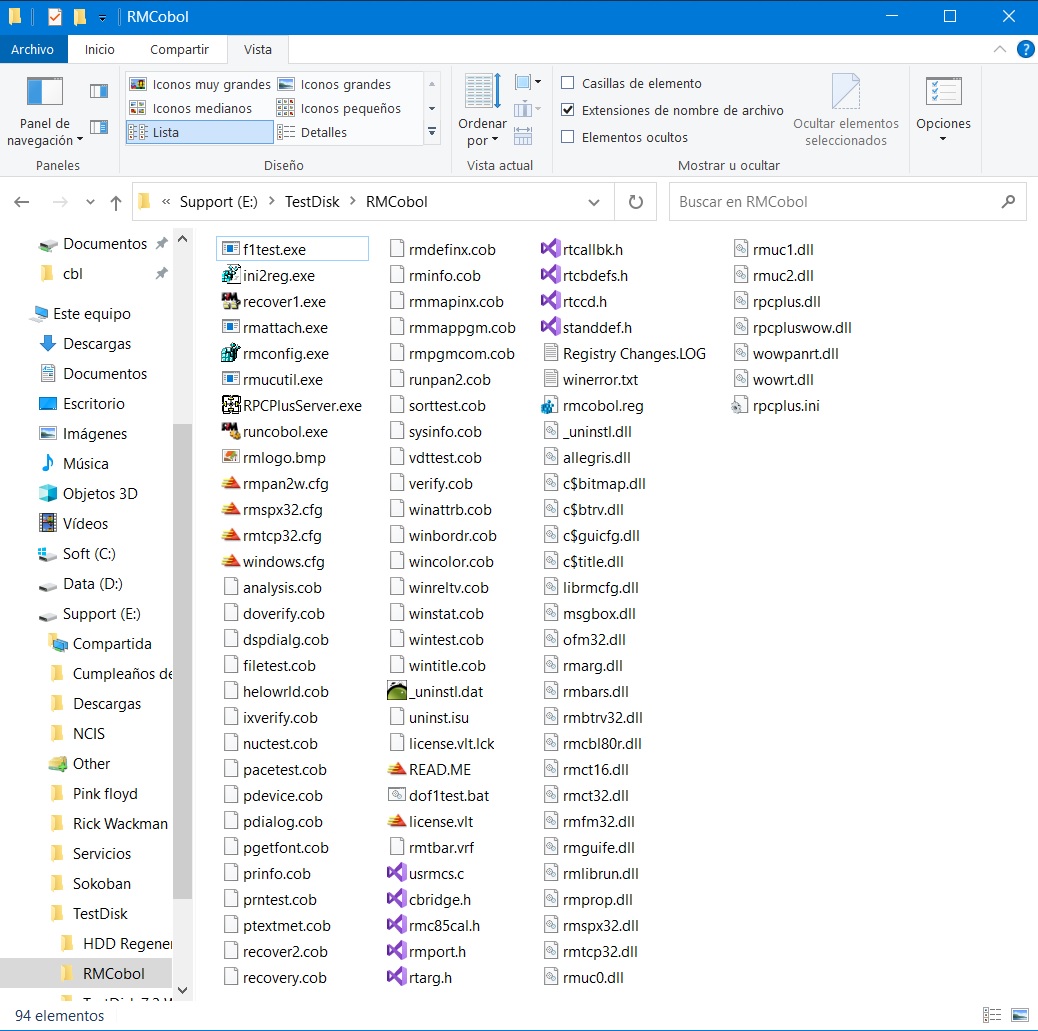Select the Vista ribbon tab
Screen dimensions: 1038x1031
coord(258,49)
